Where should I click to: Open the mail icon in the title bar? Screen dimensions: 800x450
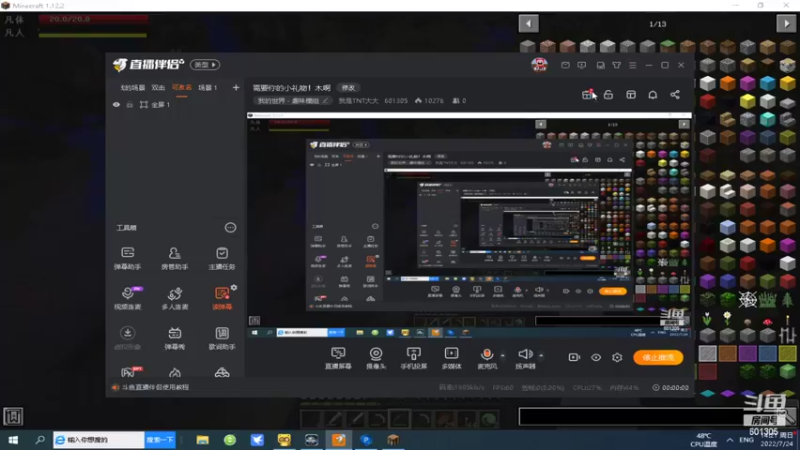pyautogui.click(x=565, y=65)
